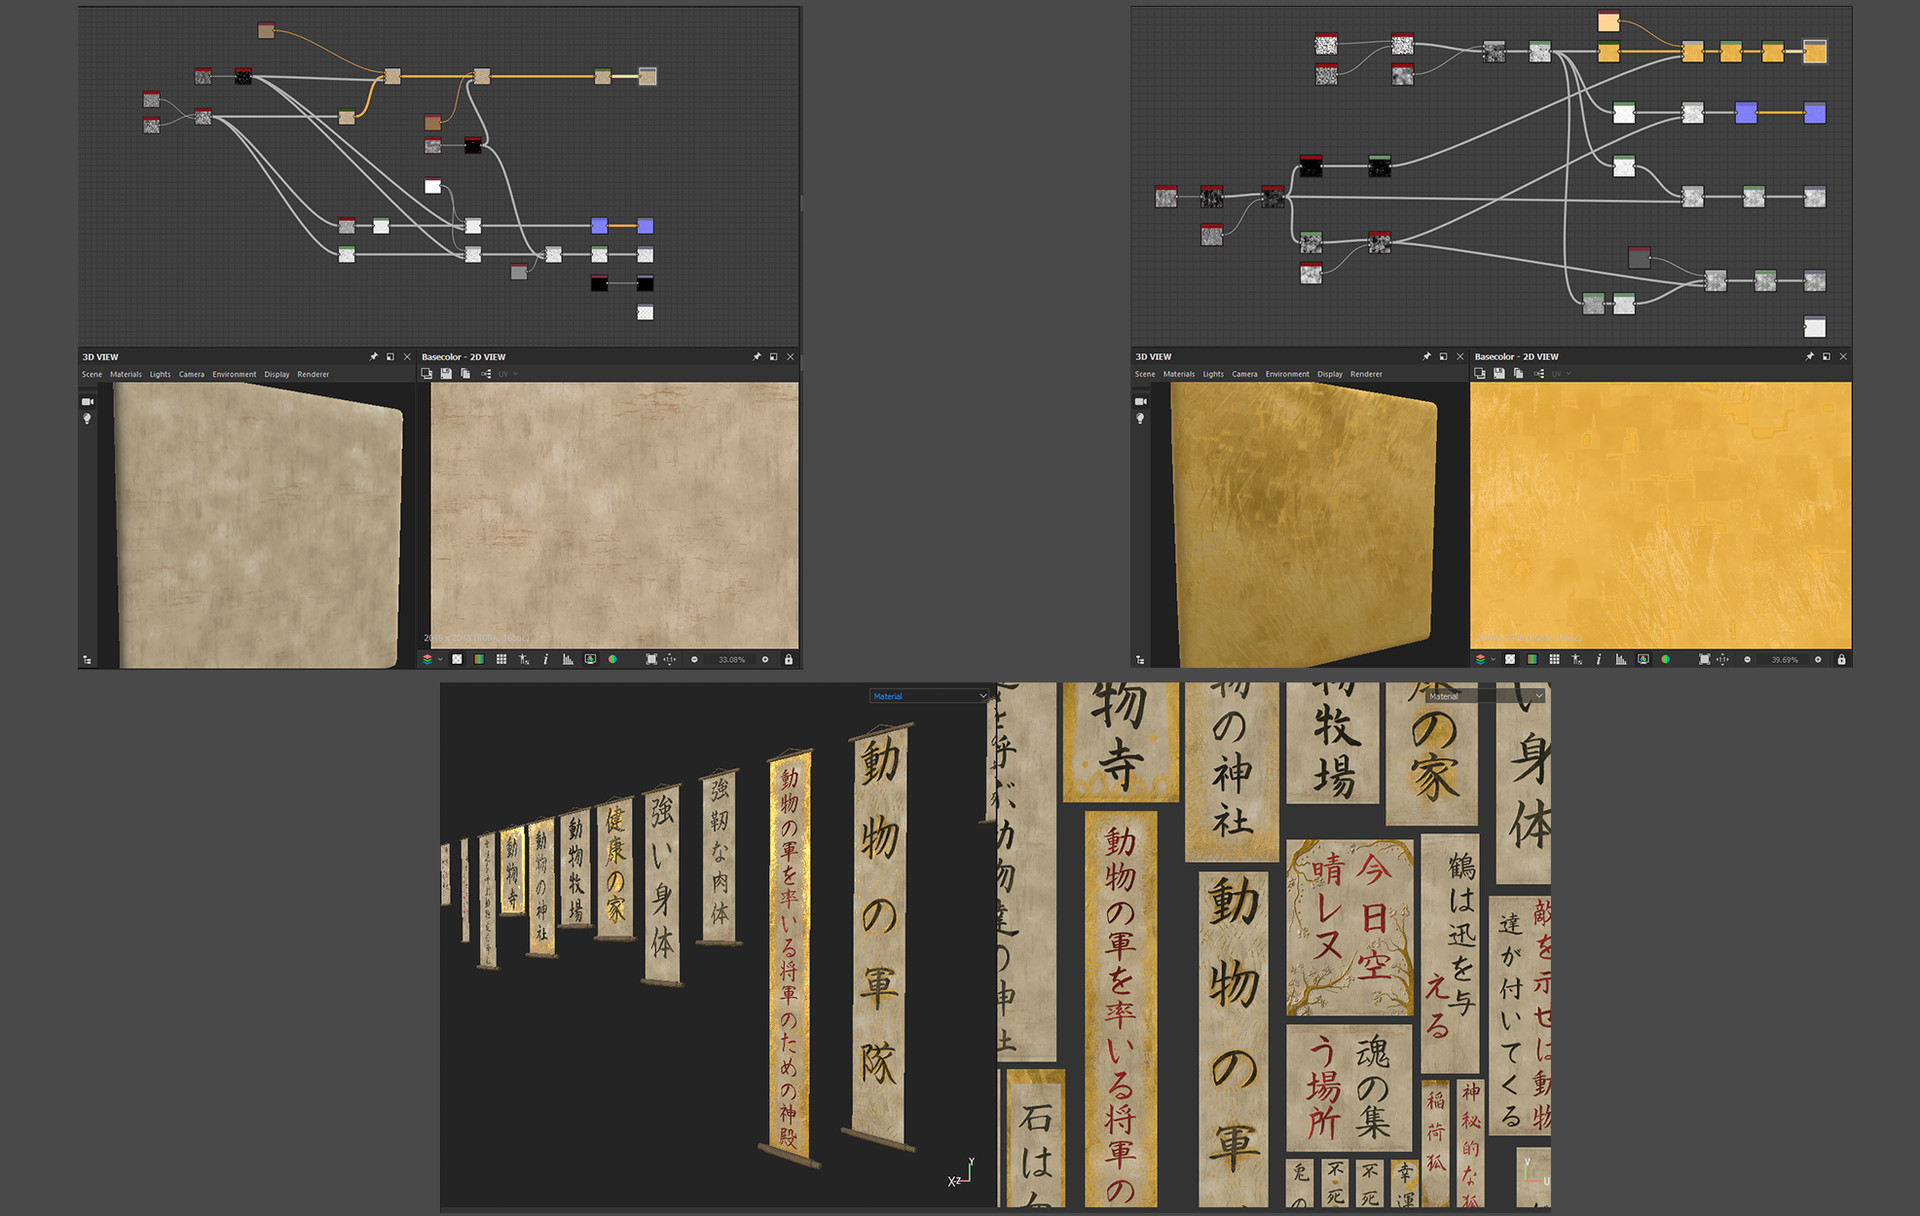Select purple normal node in paper graph
This screenshot has height=1216, width=1920.
coord(599,226)
